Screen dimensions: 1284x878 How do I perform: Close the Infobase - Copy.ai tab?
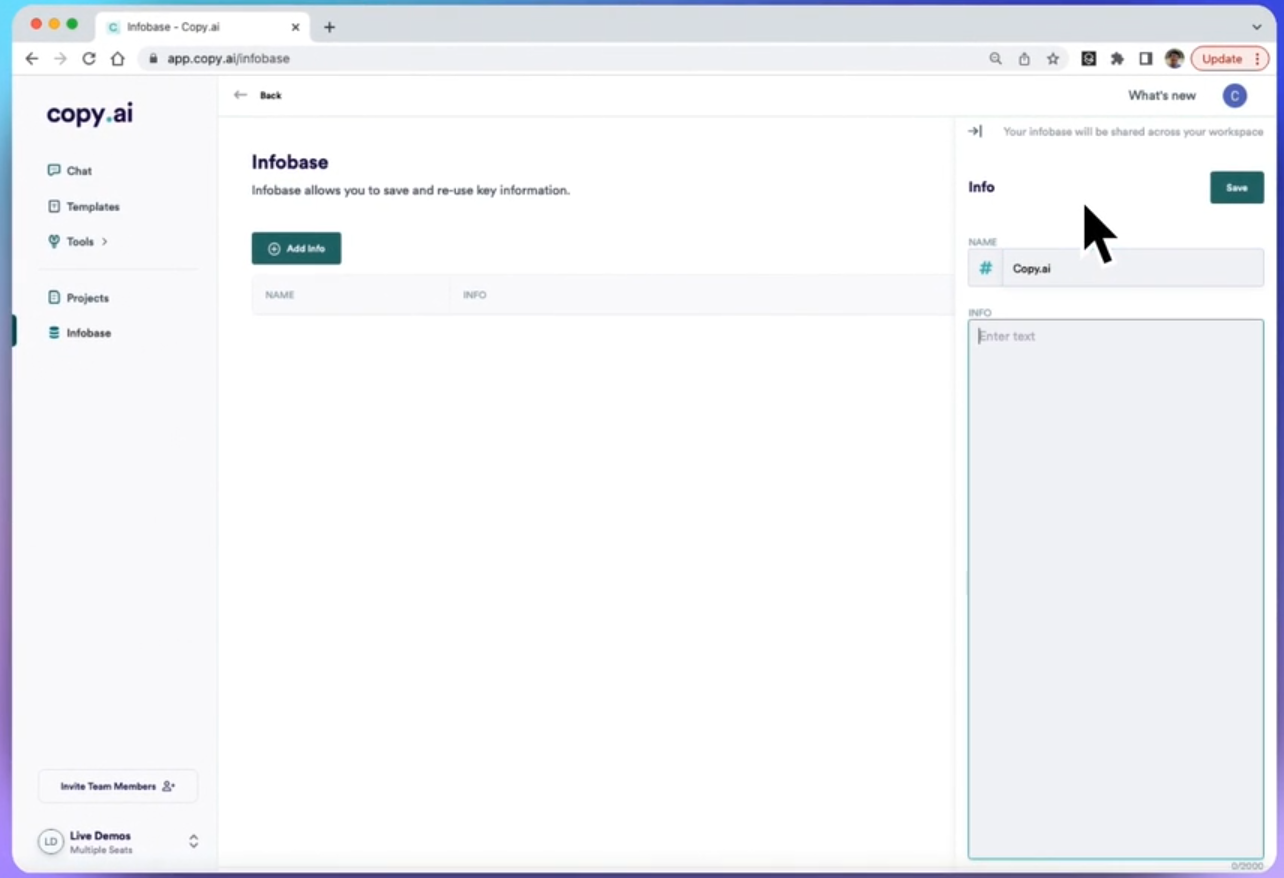coord(295,27)
